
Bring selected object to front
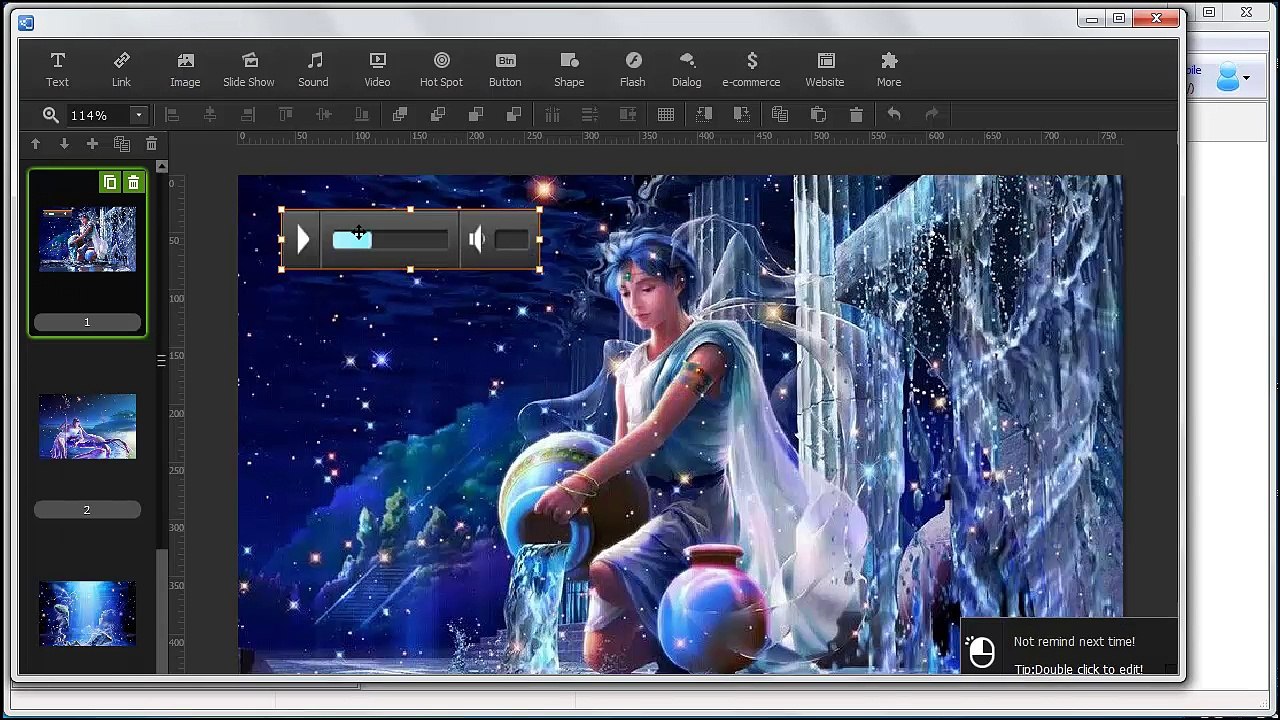[x=400, y=115]
